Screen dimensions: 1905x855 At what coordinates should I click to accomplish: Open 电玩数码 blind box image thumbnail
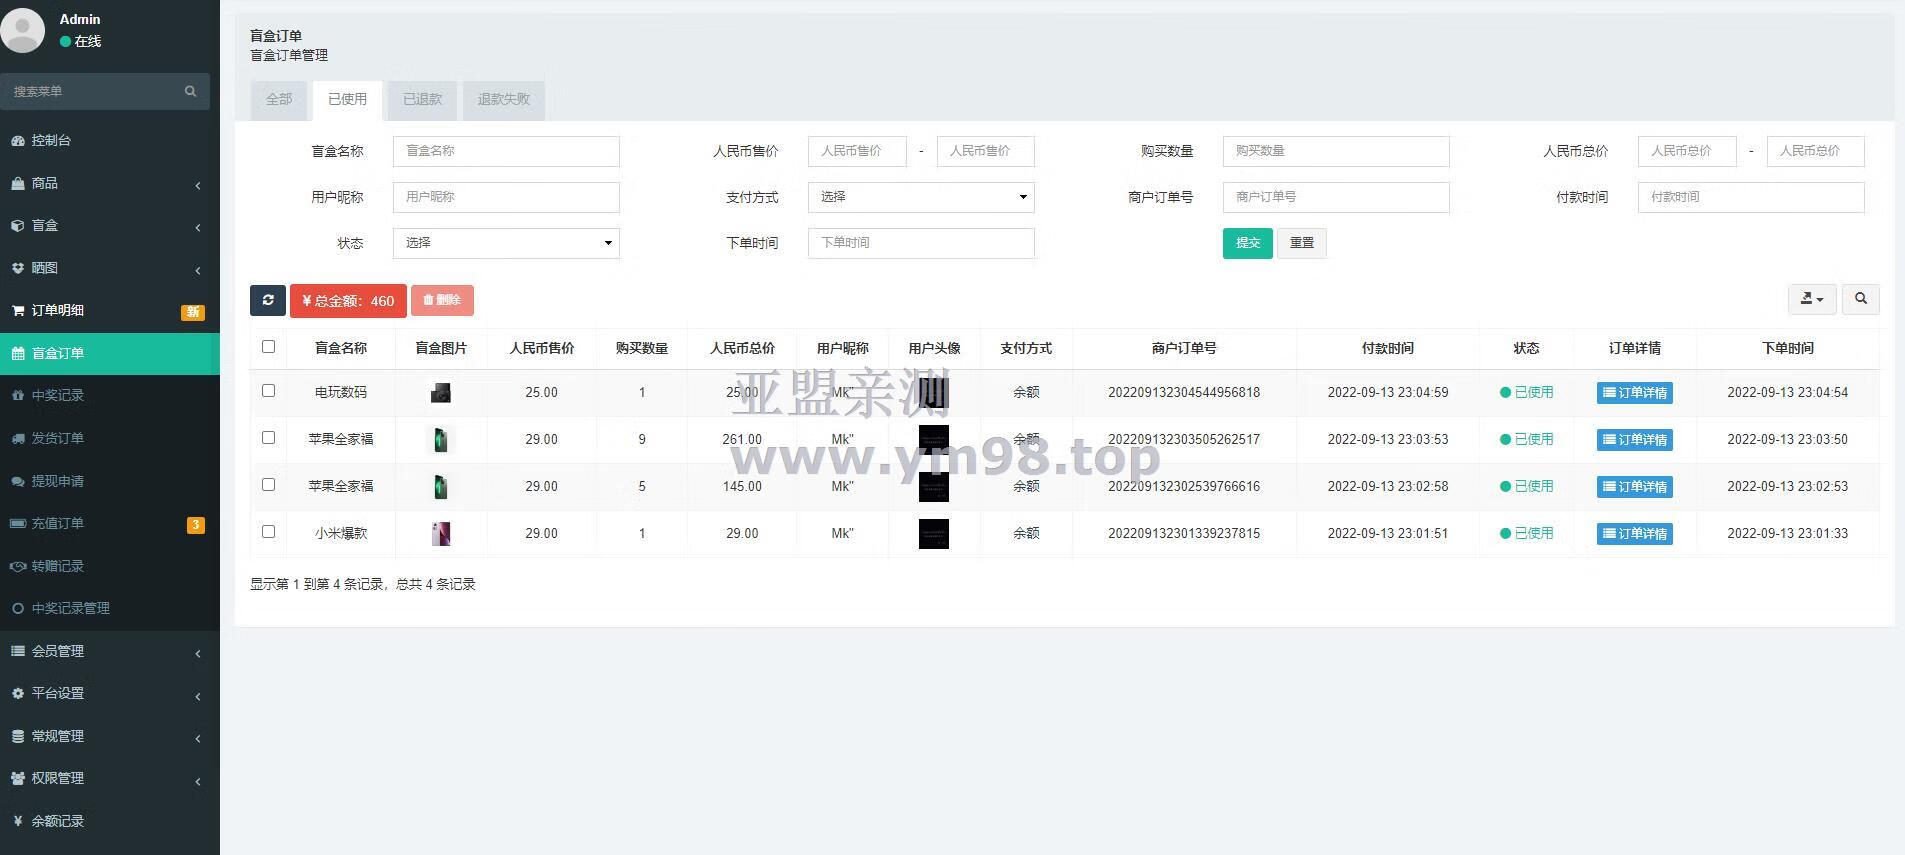click(441, 393)
